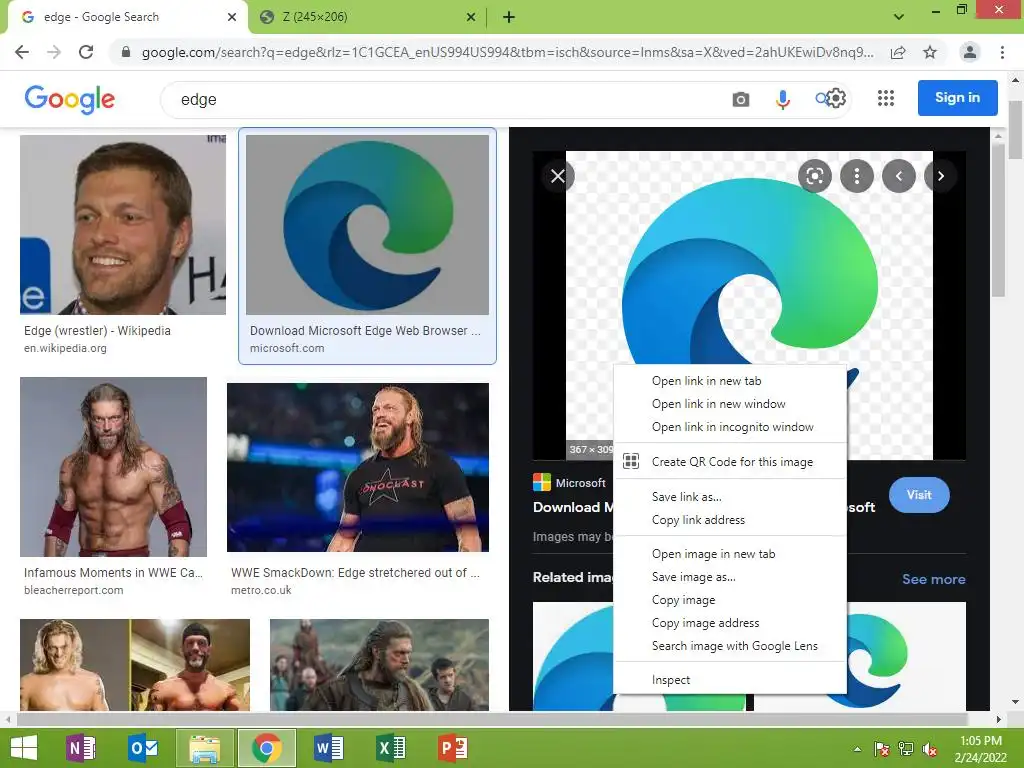Open the Google apps grid

coord(886,98)
